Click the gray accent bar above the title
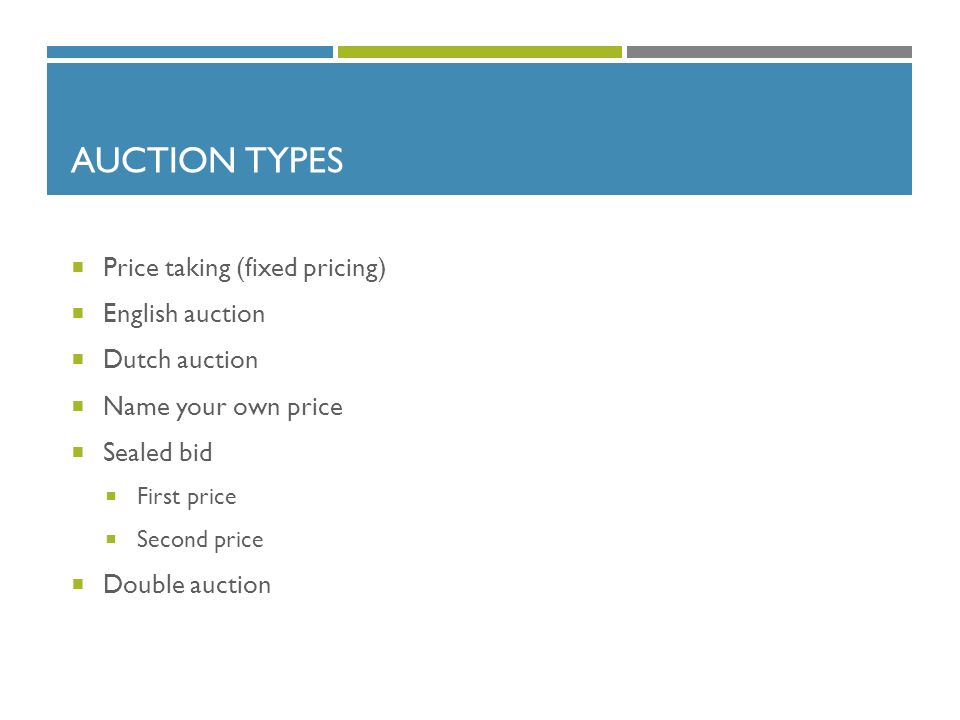960x720 pixels. [770, 52]
